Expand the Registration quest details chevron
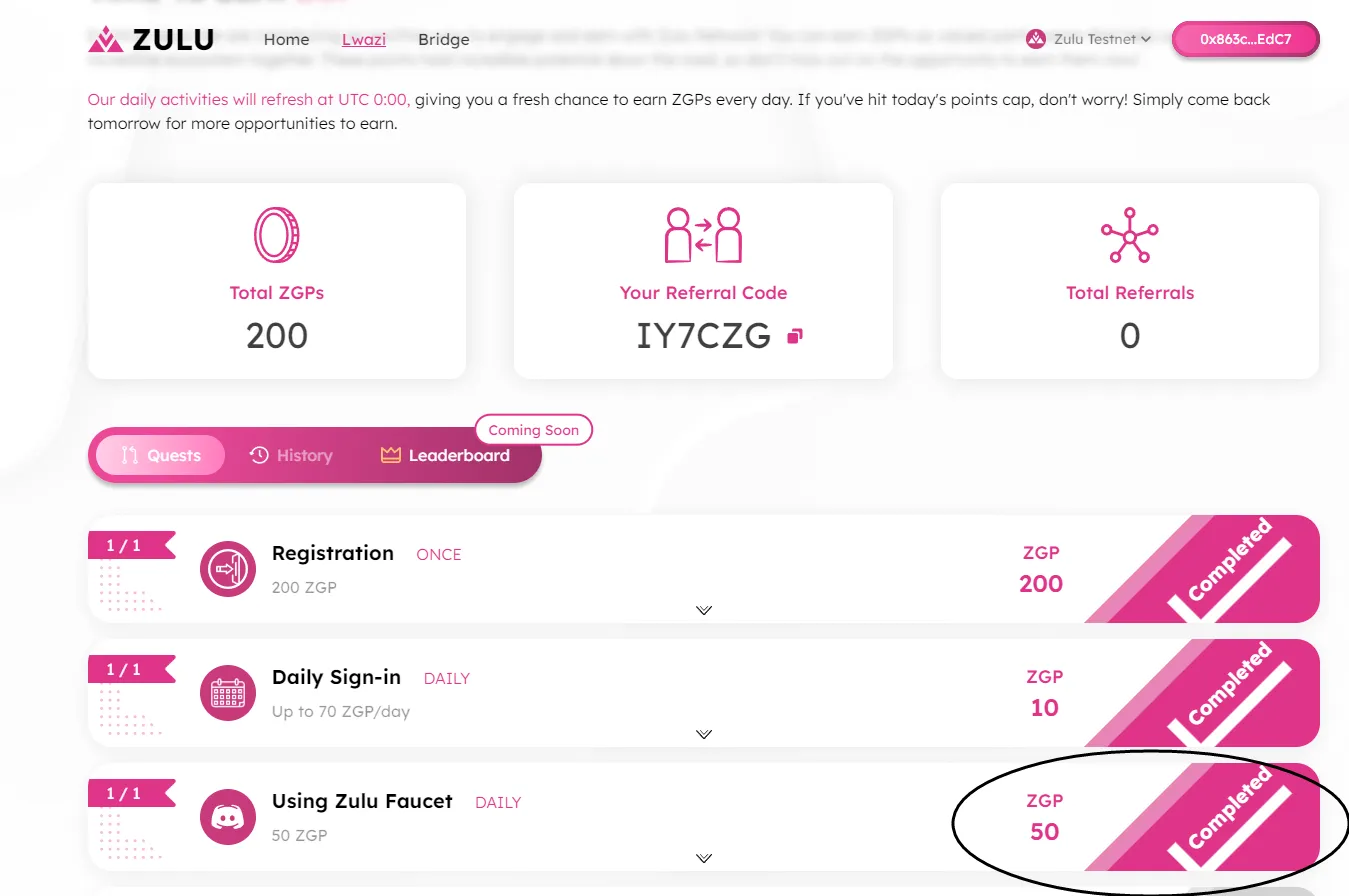Screen dimensions: 1349x896 tap(704, 610)
